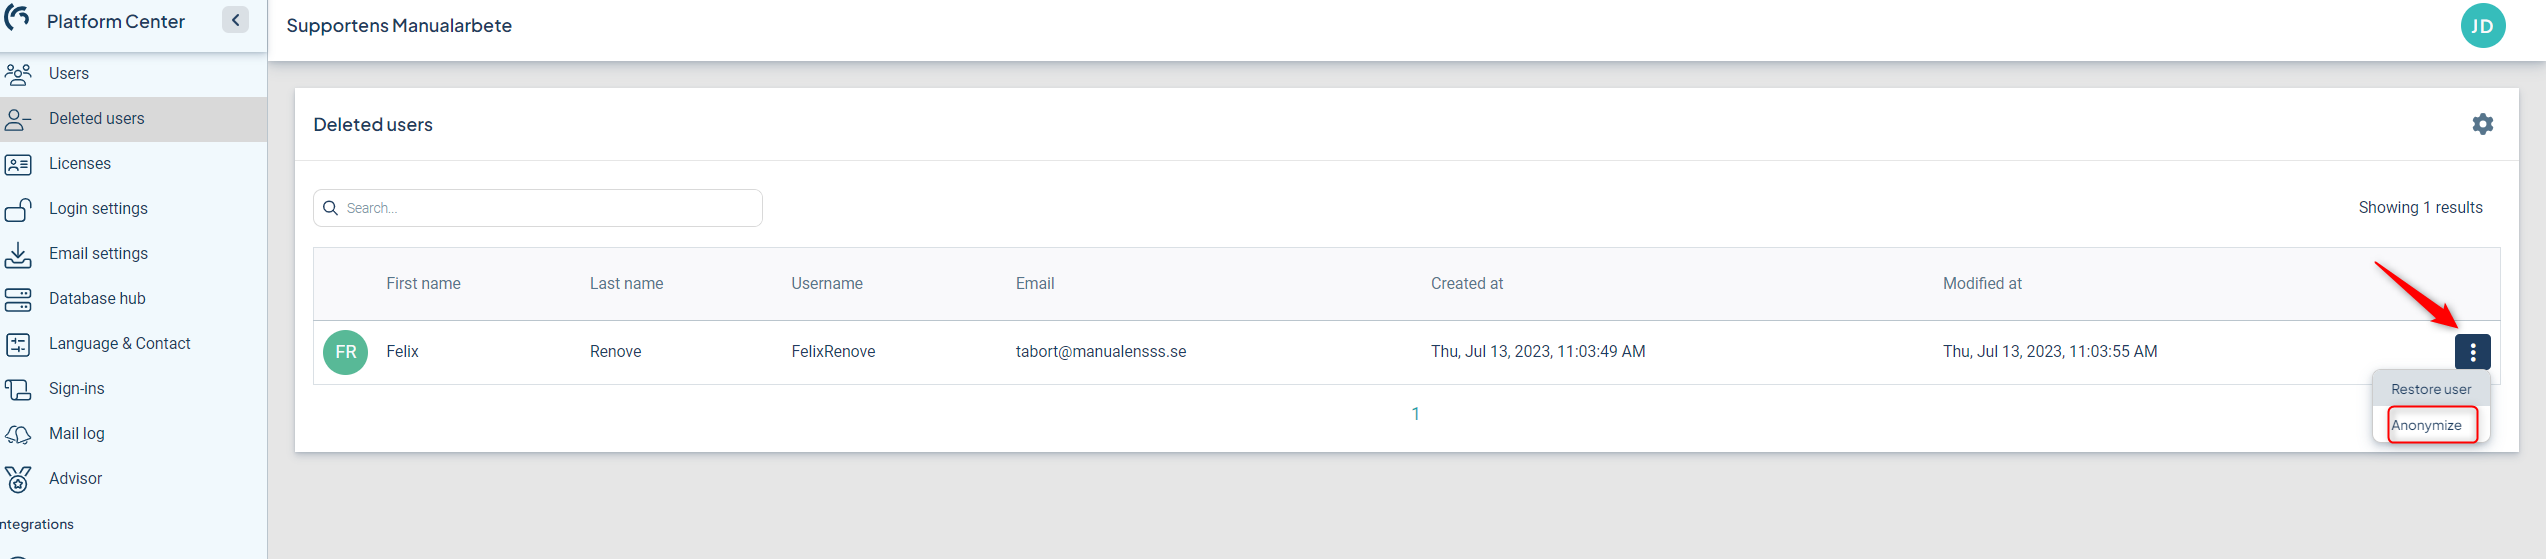
Task: Open the three-dot actions menu for Felix
Action: pos(2472,352)
